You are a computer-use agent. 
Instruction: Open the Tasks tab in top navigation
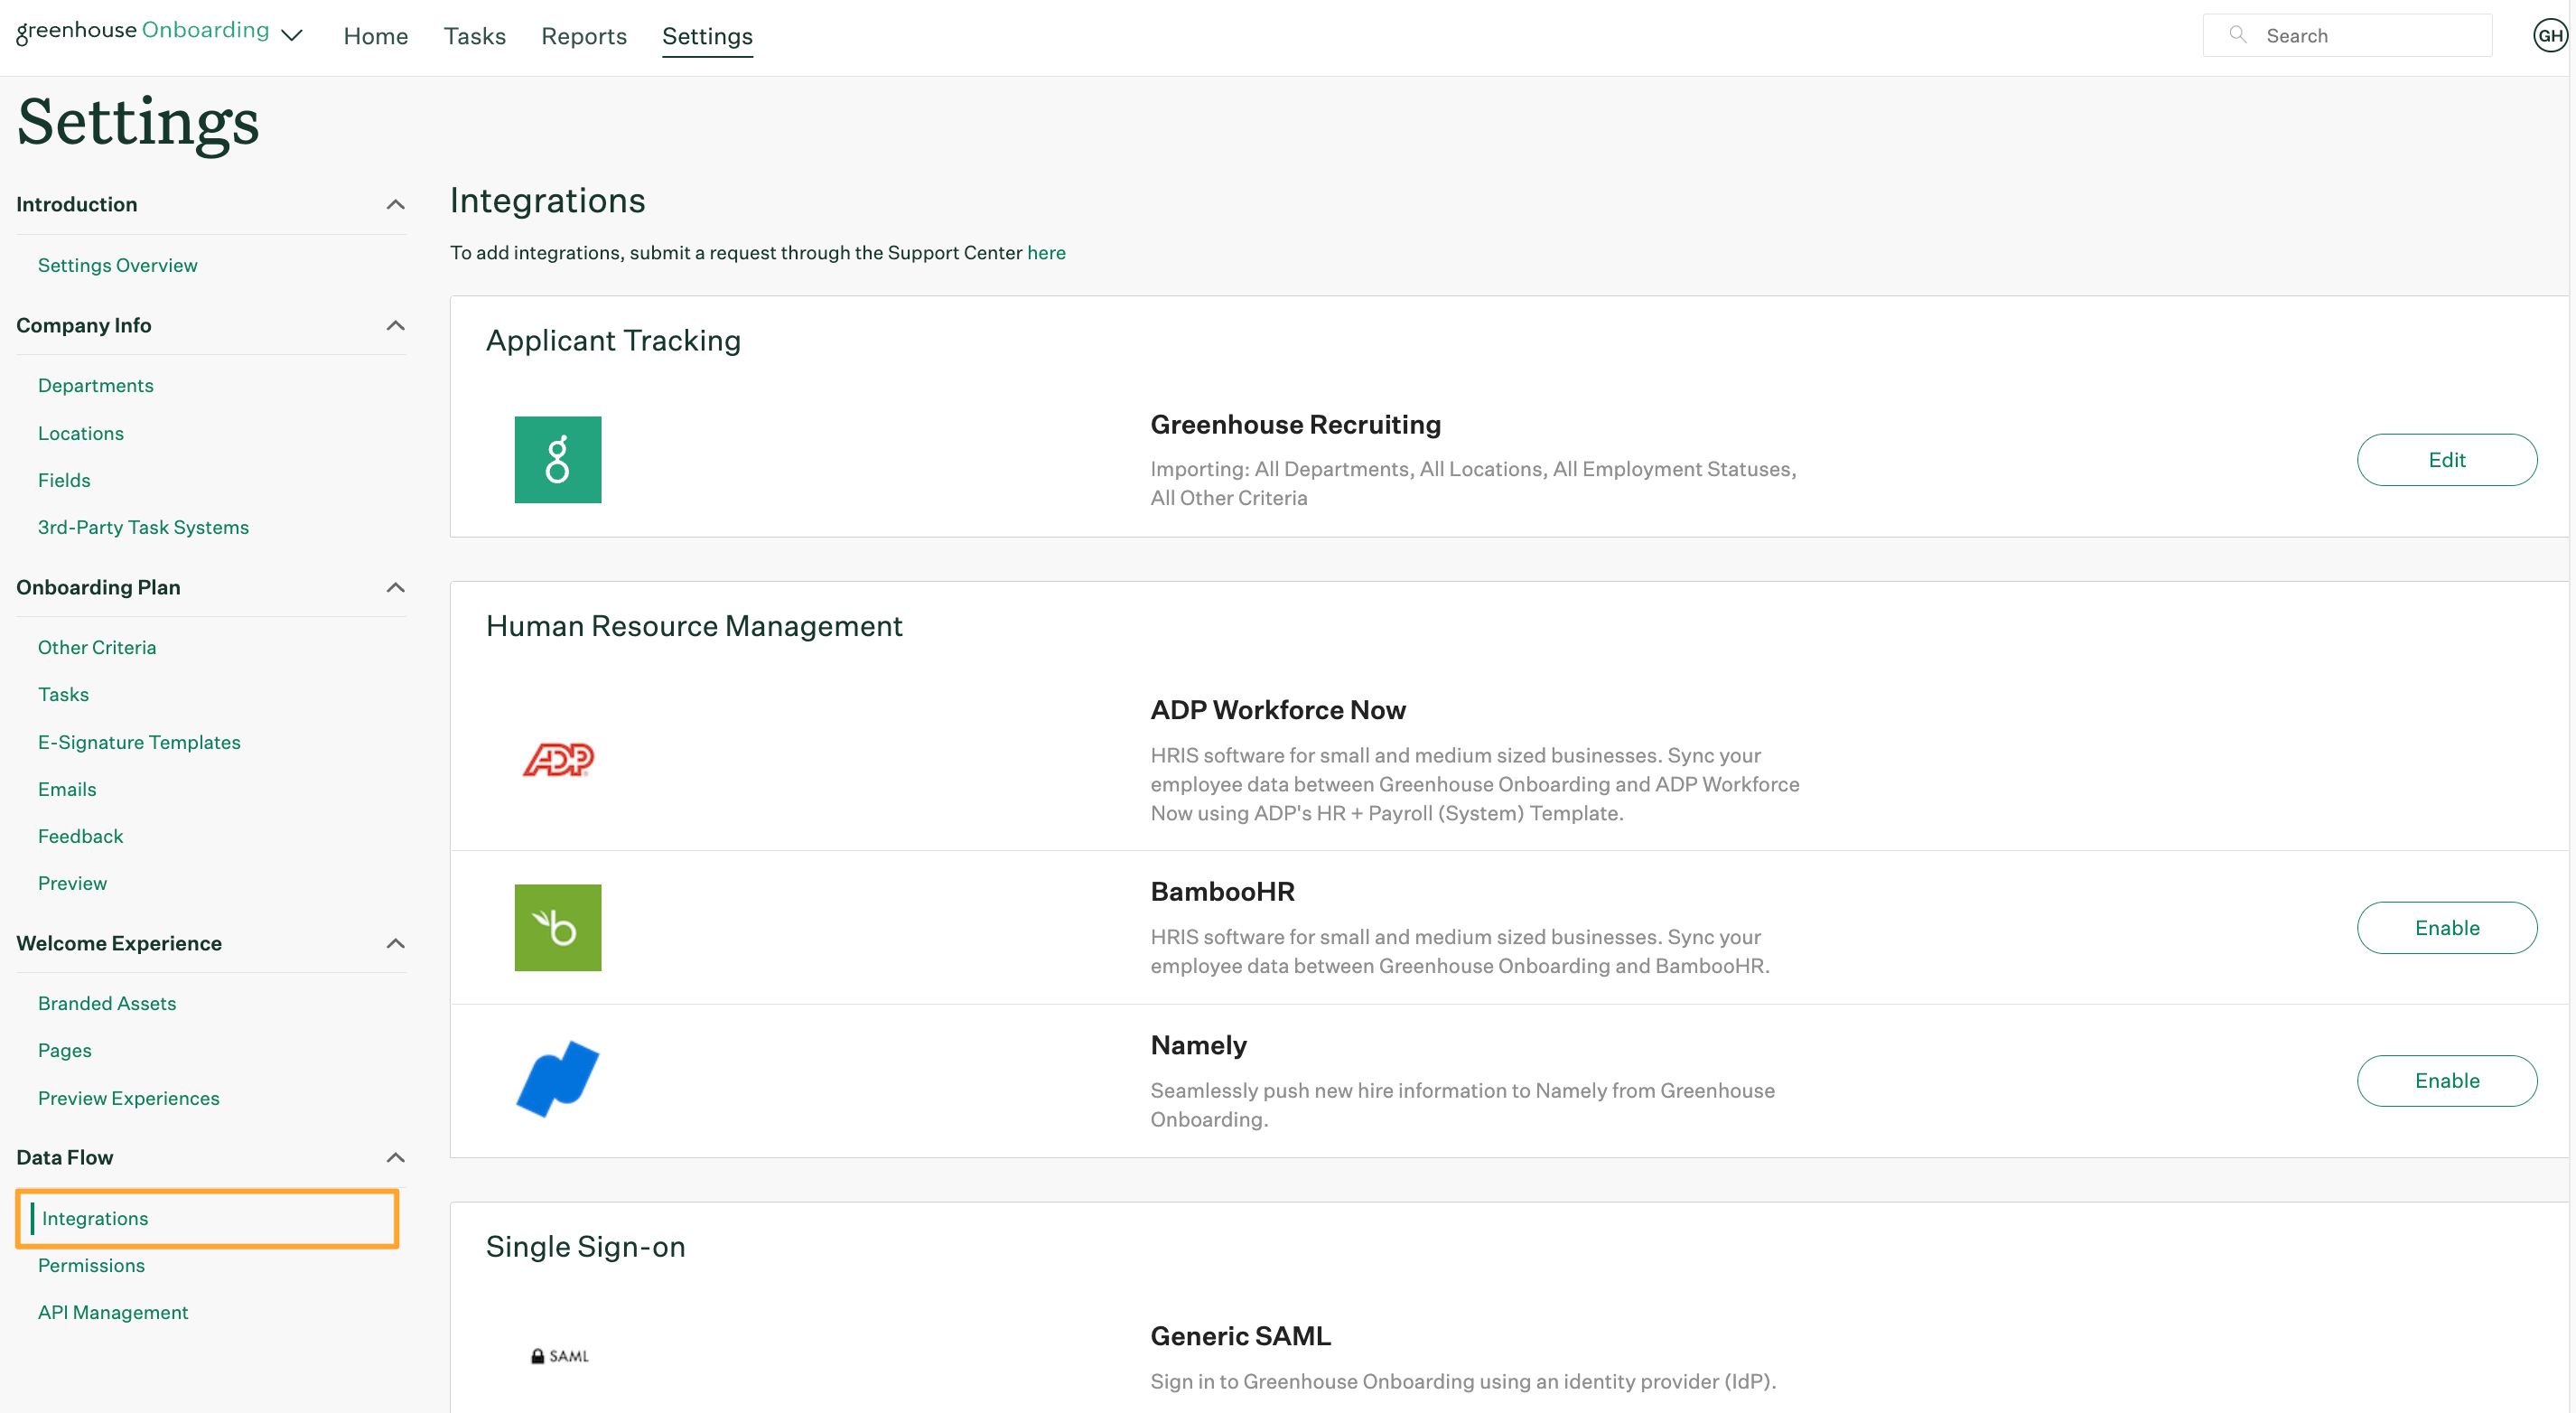[x=474, y=36]
